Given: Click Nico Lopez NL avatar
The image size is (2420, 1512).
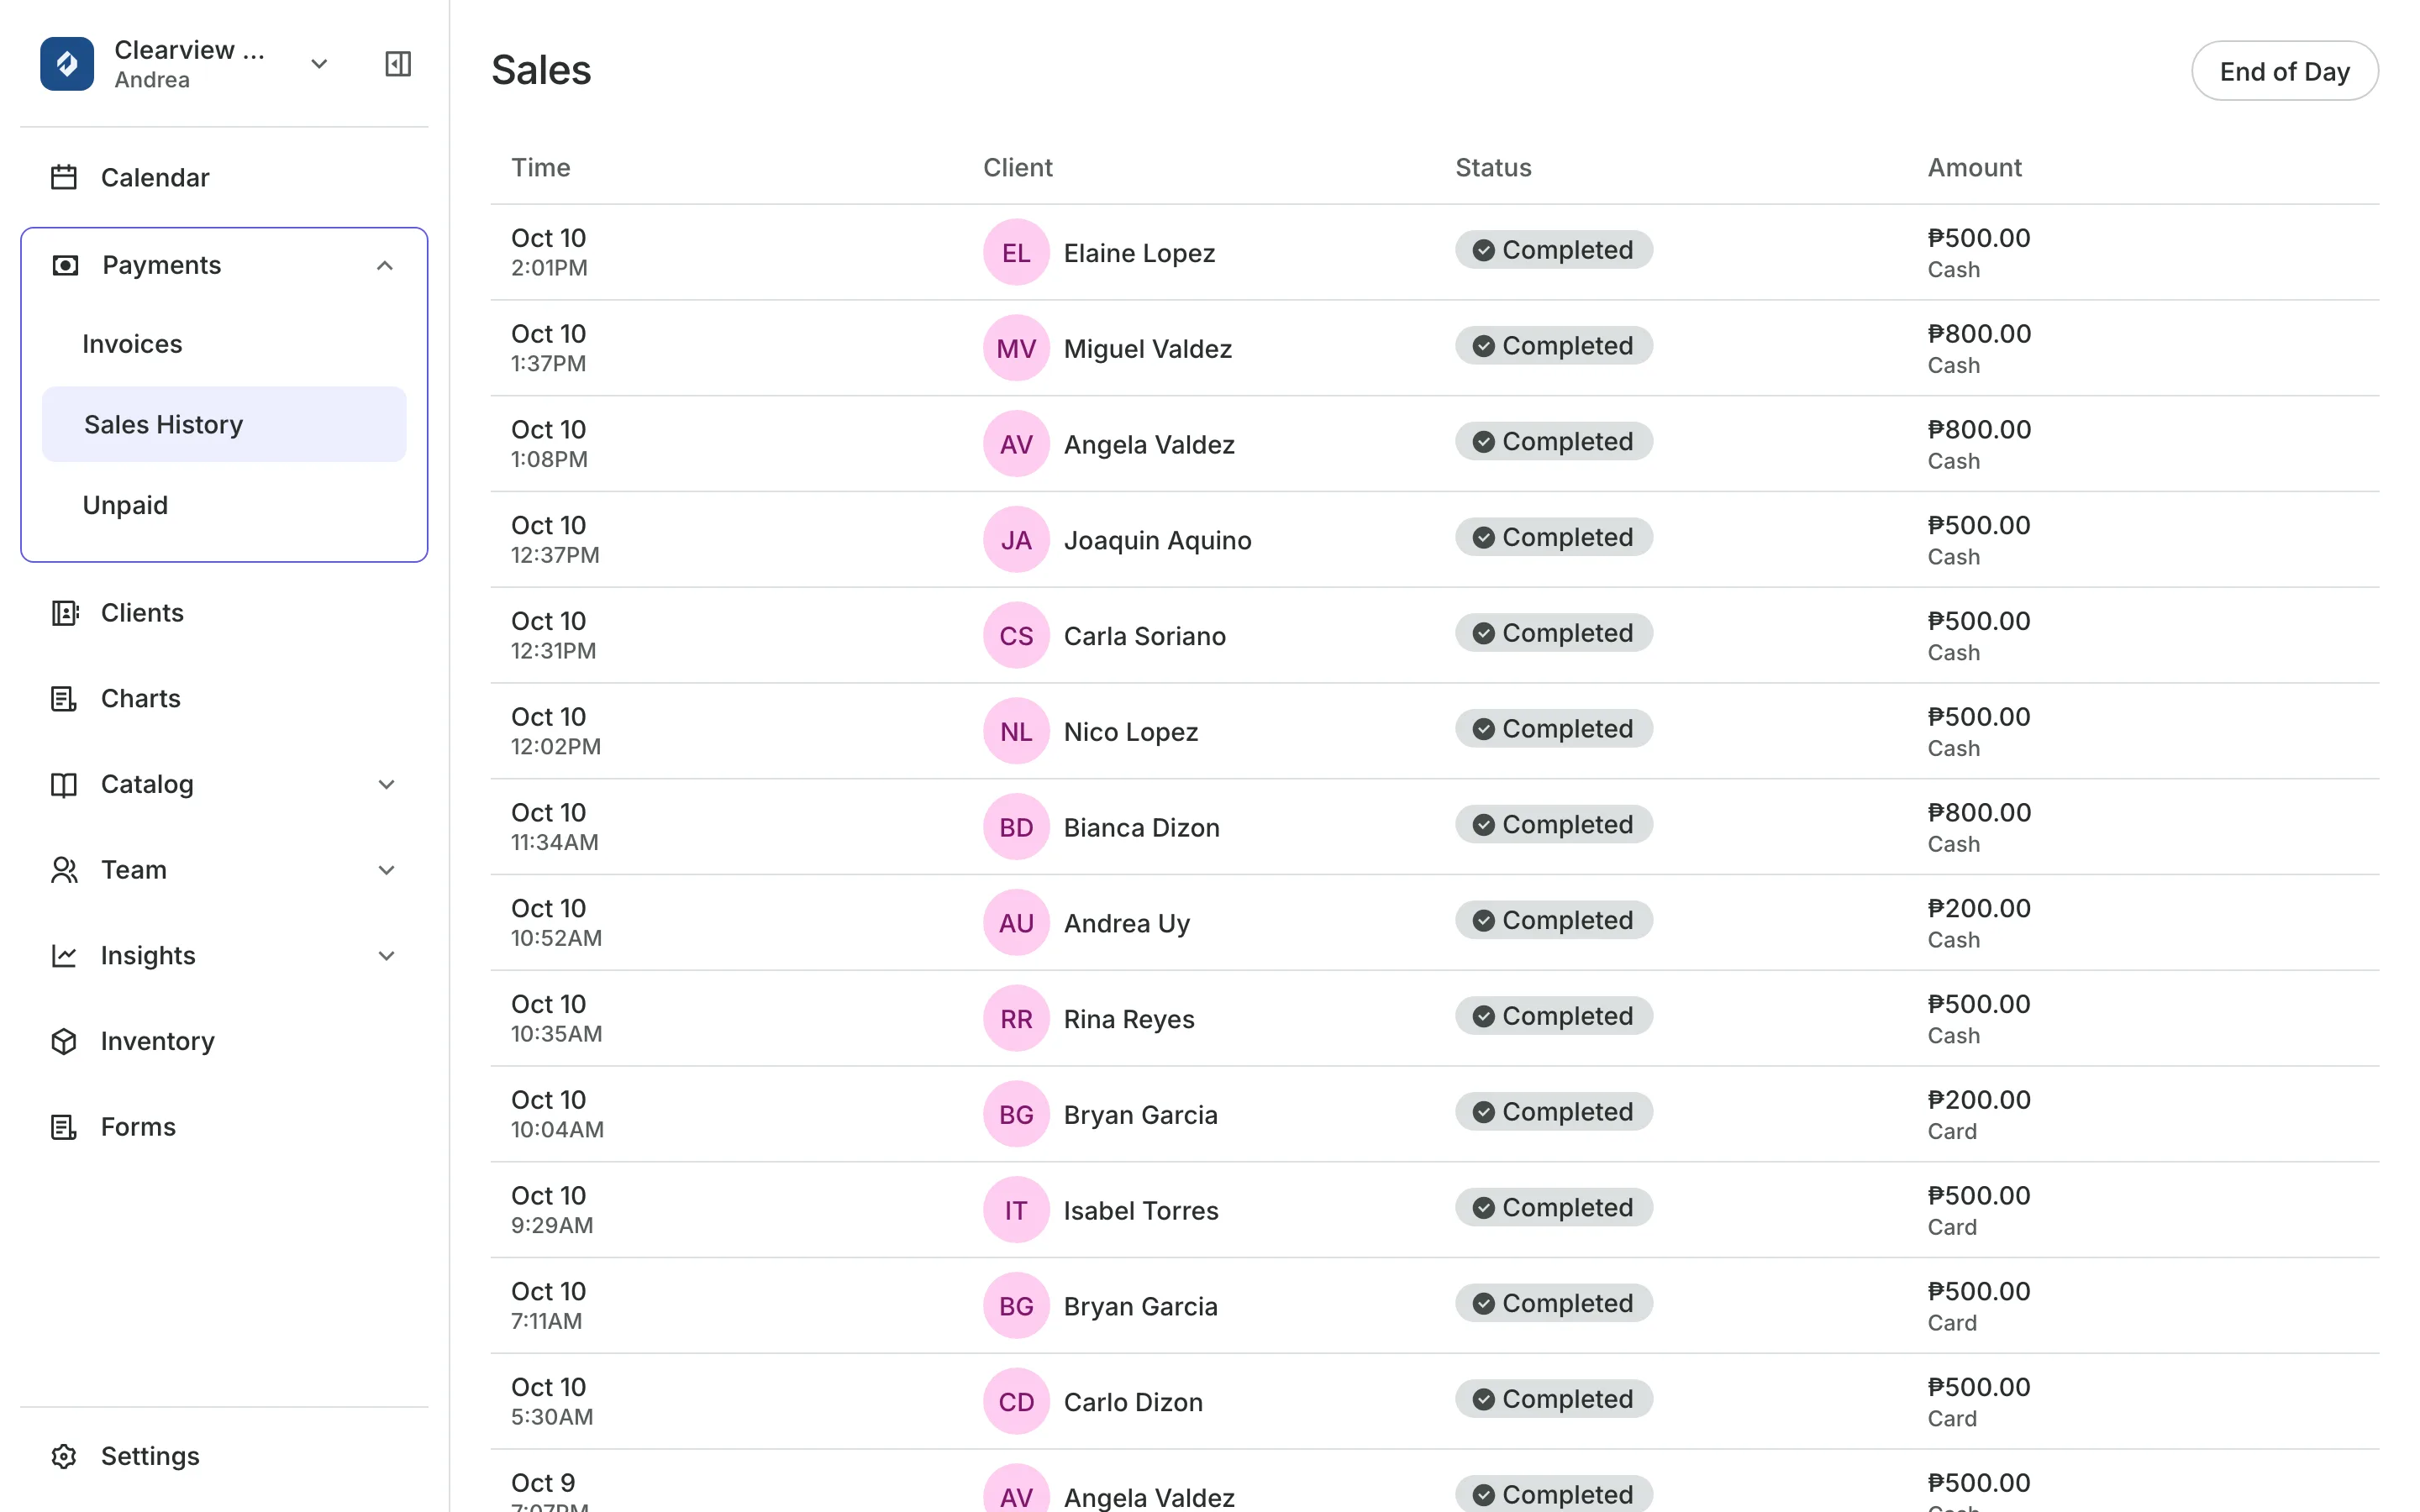Looking at the screenshot, I should pos(1016,731).
